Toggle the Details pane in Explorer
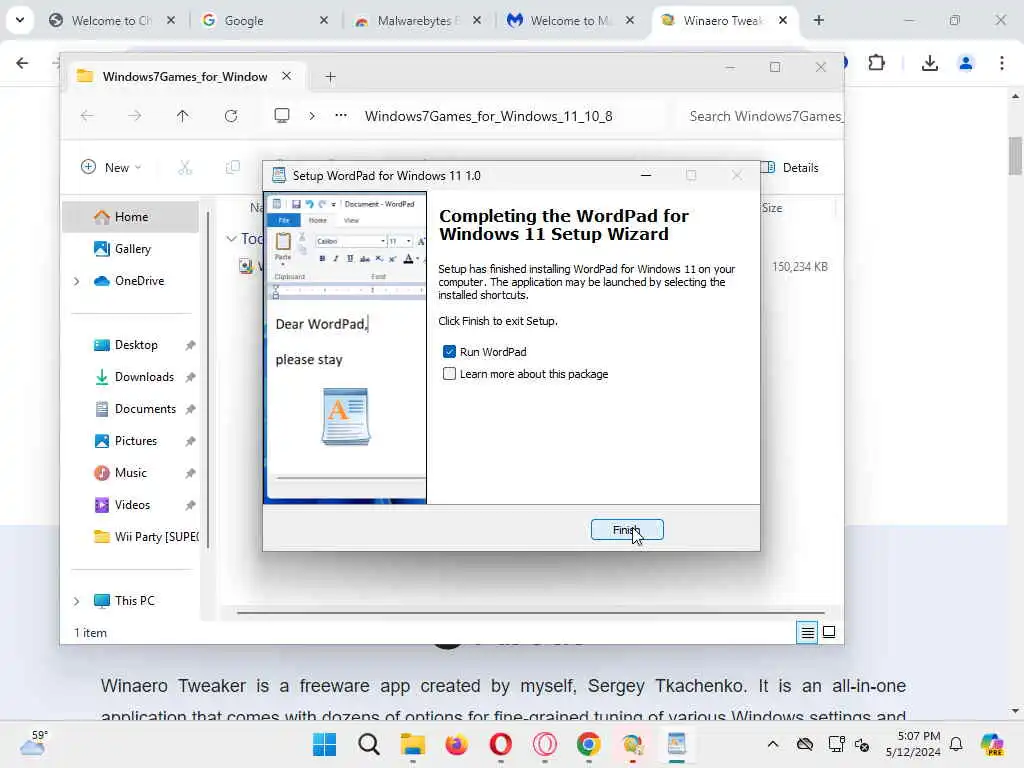 pyautogui.click(x=790, y=167)
